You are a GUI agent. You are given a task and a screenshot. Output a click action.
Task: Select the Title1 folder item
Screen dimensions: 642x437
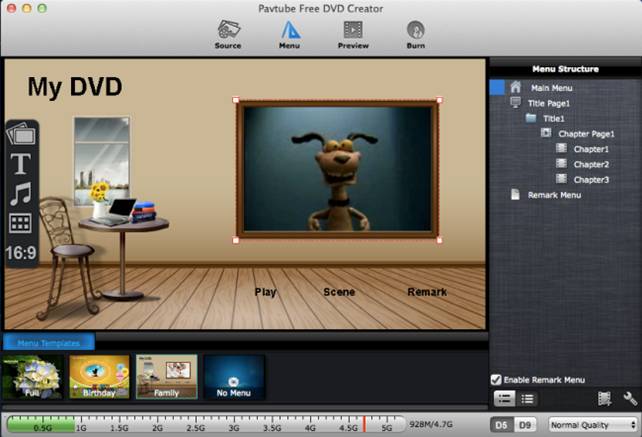coord(554,119)
